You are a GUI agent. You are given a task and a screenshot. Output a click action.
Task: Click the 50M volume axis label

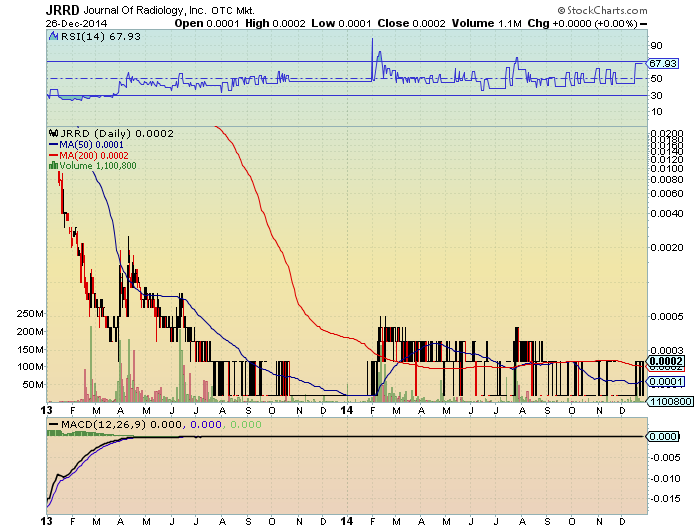pyautogui.click(x=33, y=385)
